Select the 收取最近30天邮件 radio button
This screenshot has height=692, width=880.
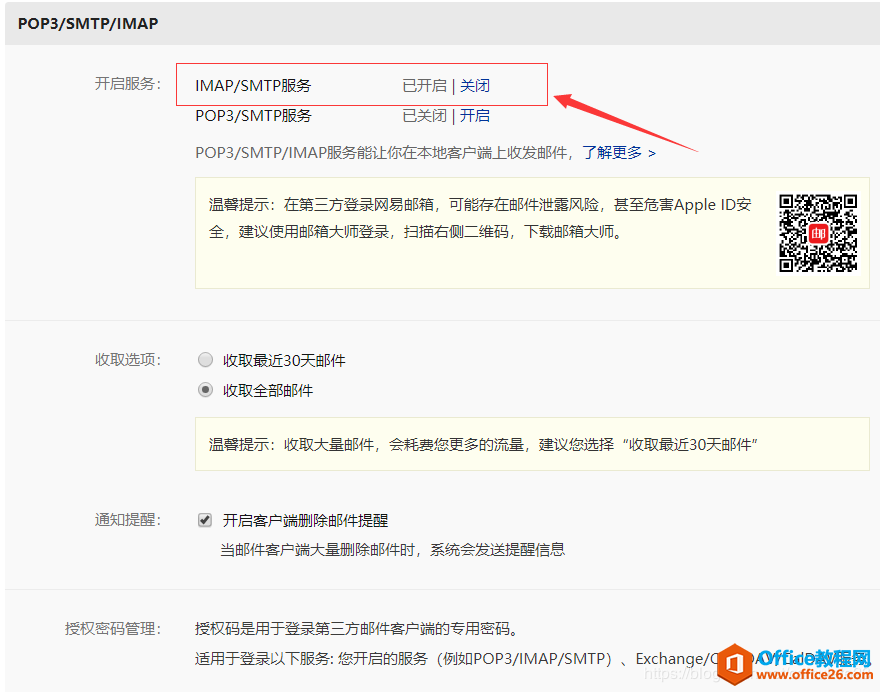point(205,360)
